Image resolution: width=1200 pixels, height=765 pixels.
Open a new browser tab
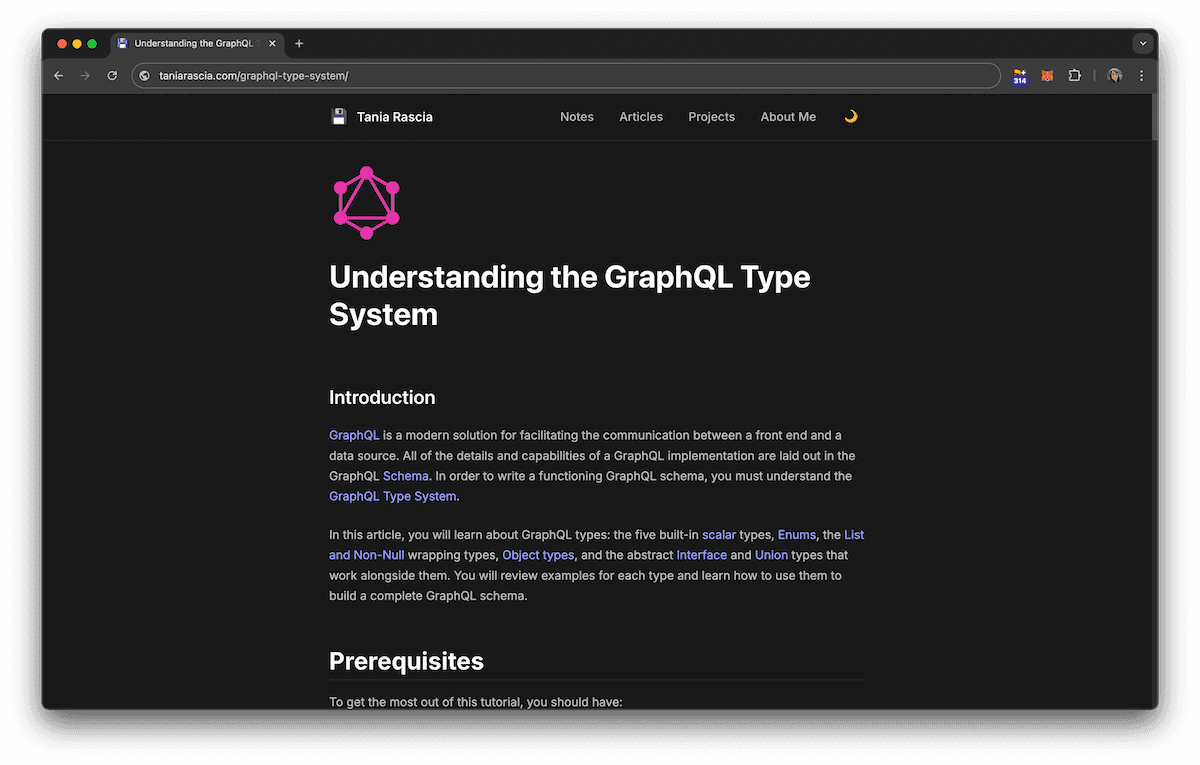click(x=299, y=44)
